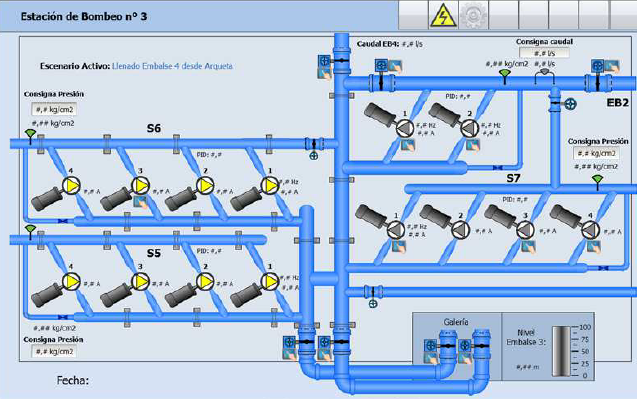
Task: Click the Nivel Embalse 3 level gauge
Action: tap(562, 351)
